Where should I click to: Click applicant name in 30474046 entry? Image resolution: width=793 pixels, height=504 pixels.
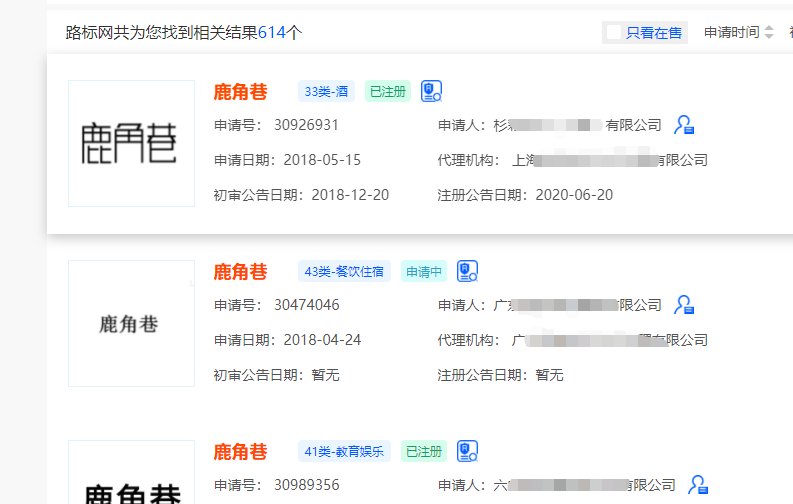[x=578, y=305]
